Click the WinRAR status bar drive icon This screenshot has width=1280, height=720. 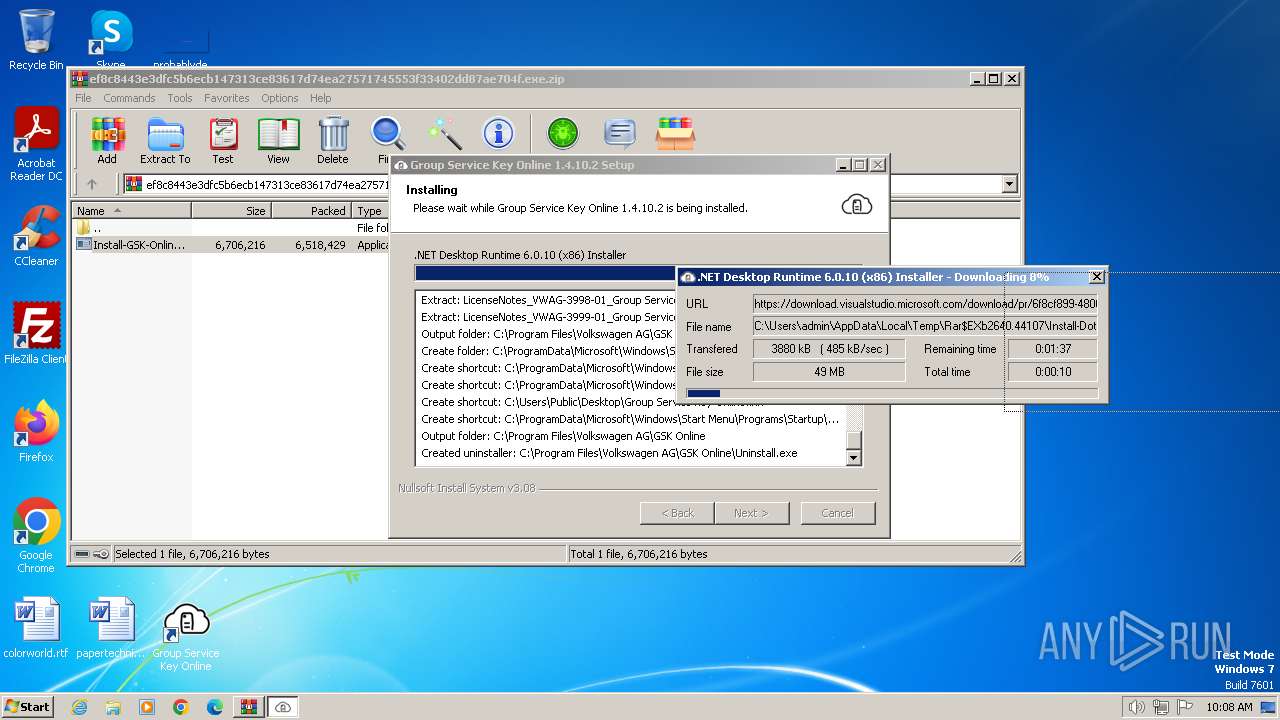(83, 554)
